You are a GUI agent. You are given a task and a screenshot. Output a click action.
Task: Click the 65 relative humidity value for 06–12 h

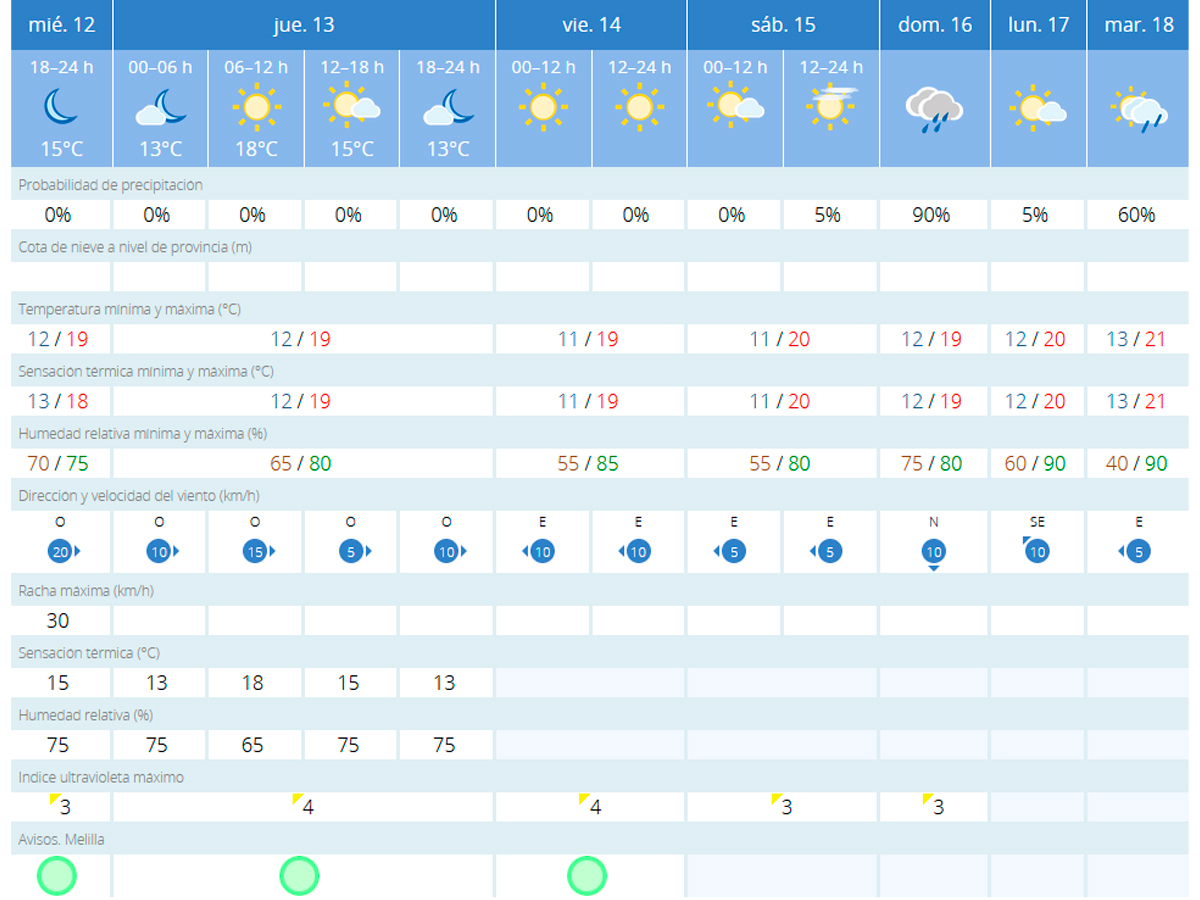253,745
